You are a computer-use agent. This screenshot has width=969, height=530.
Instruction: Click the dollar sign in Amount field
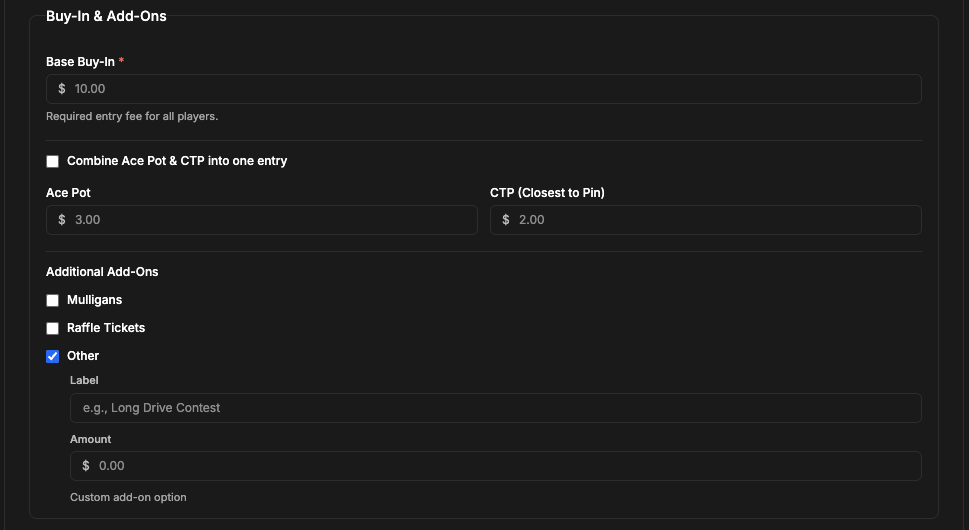pyautogui.click(x=86, y=466)
